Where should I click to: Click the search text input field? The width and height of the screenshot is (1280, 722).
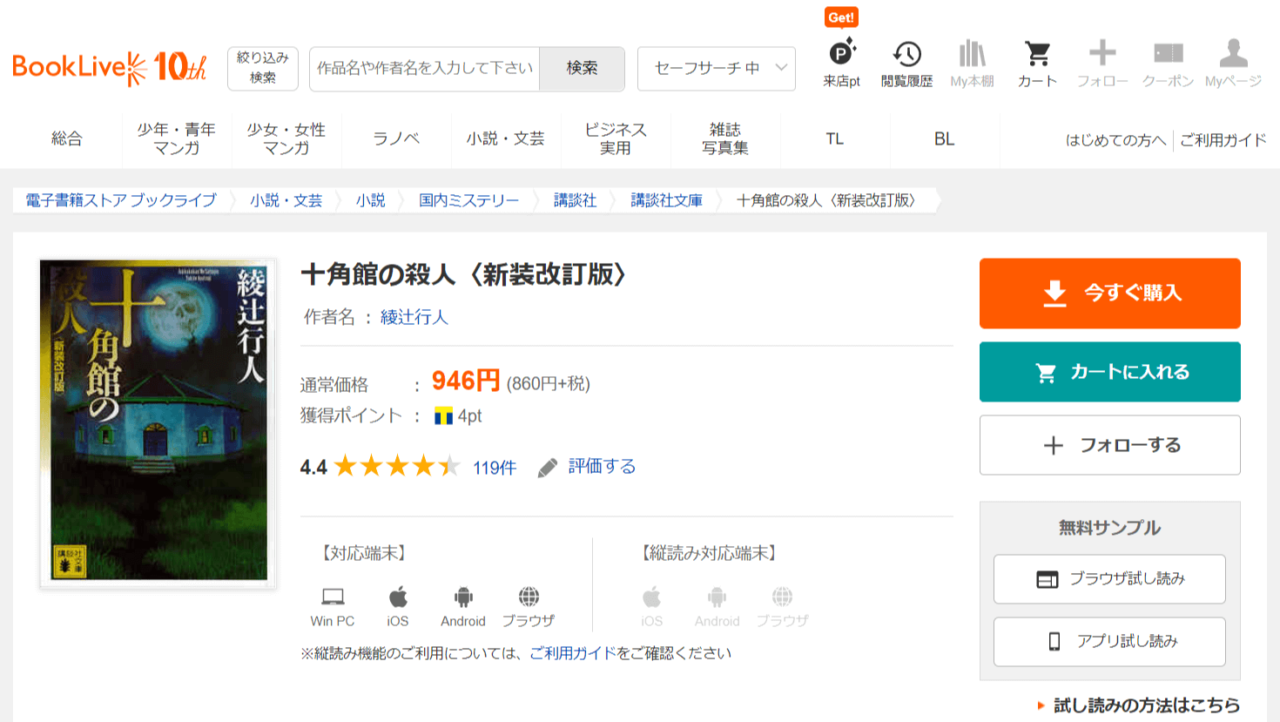point(424,69)
